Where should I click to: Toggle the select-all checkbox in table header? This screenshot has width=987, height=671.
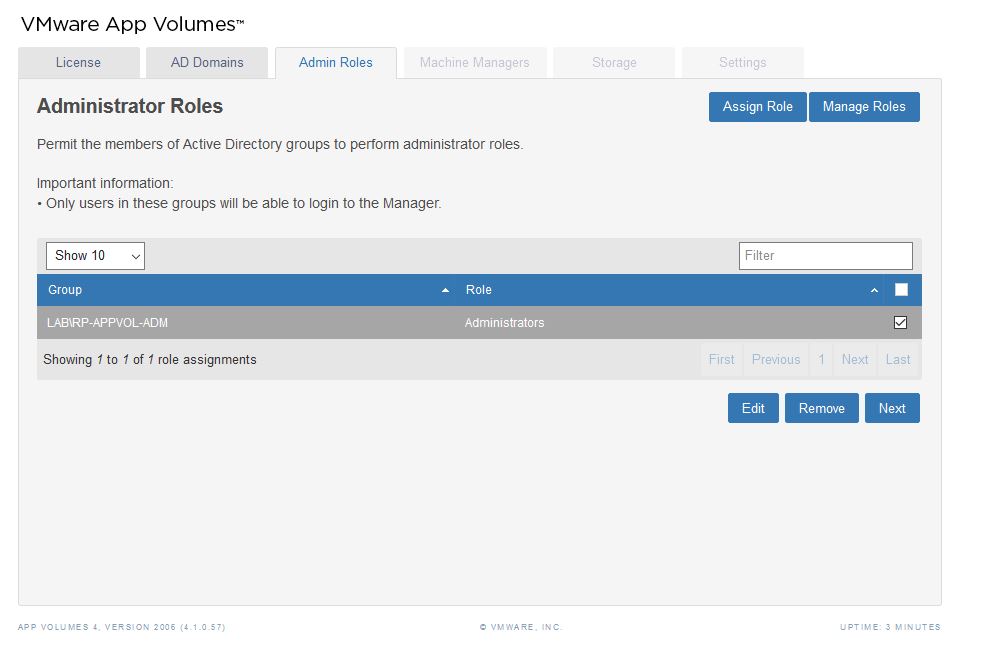click(901, 290)
